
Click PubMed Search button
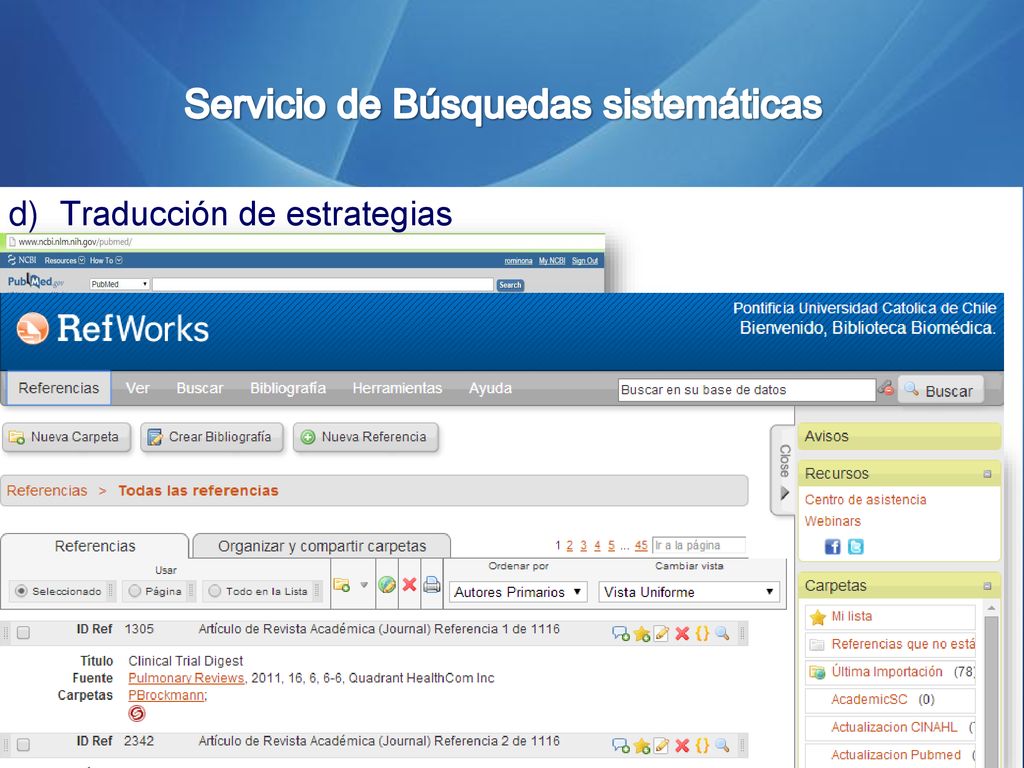[x=510, y=285]
